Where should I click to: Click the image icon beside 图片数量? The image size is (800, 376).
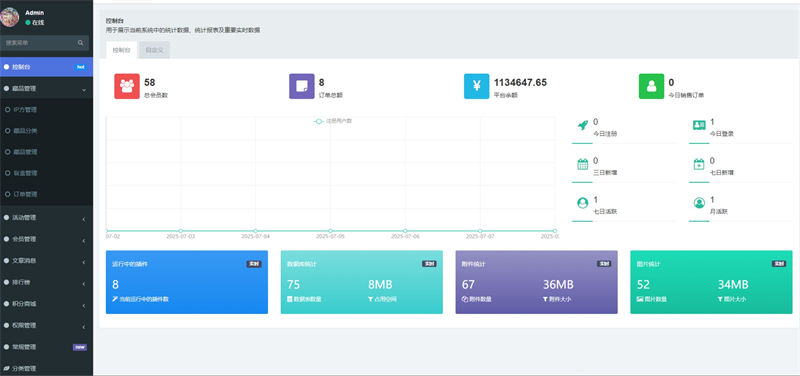(640, 299)
